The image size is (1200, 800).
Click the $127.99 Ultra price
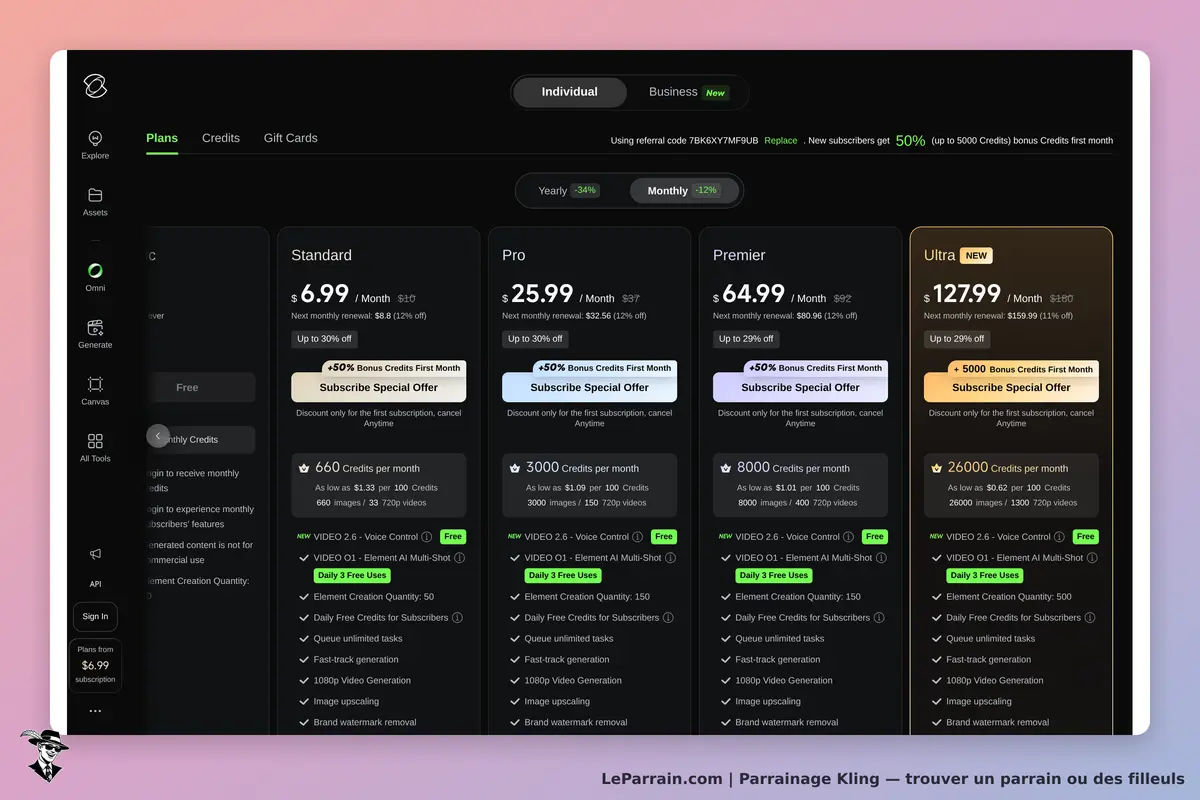(963, 294)
